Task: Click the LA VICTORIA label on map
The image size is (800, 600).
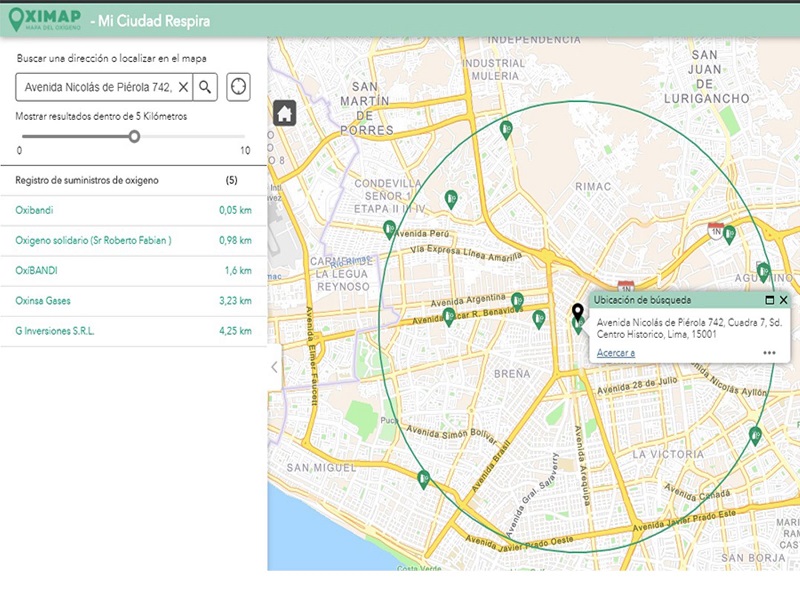Action: tap(668, 454)
